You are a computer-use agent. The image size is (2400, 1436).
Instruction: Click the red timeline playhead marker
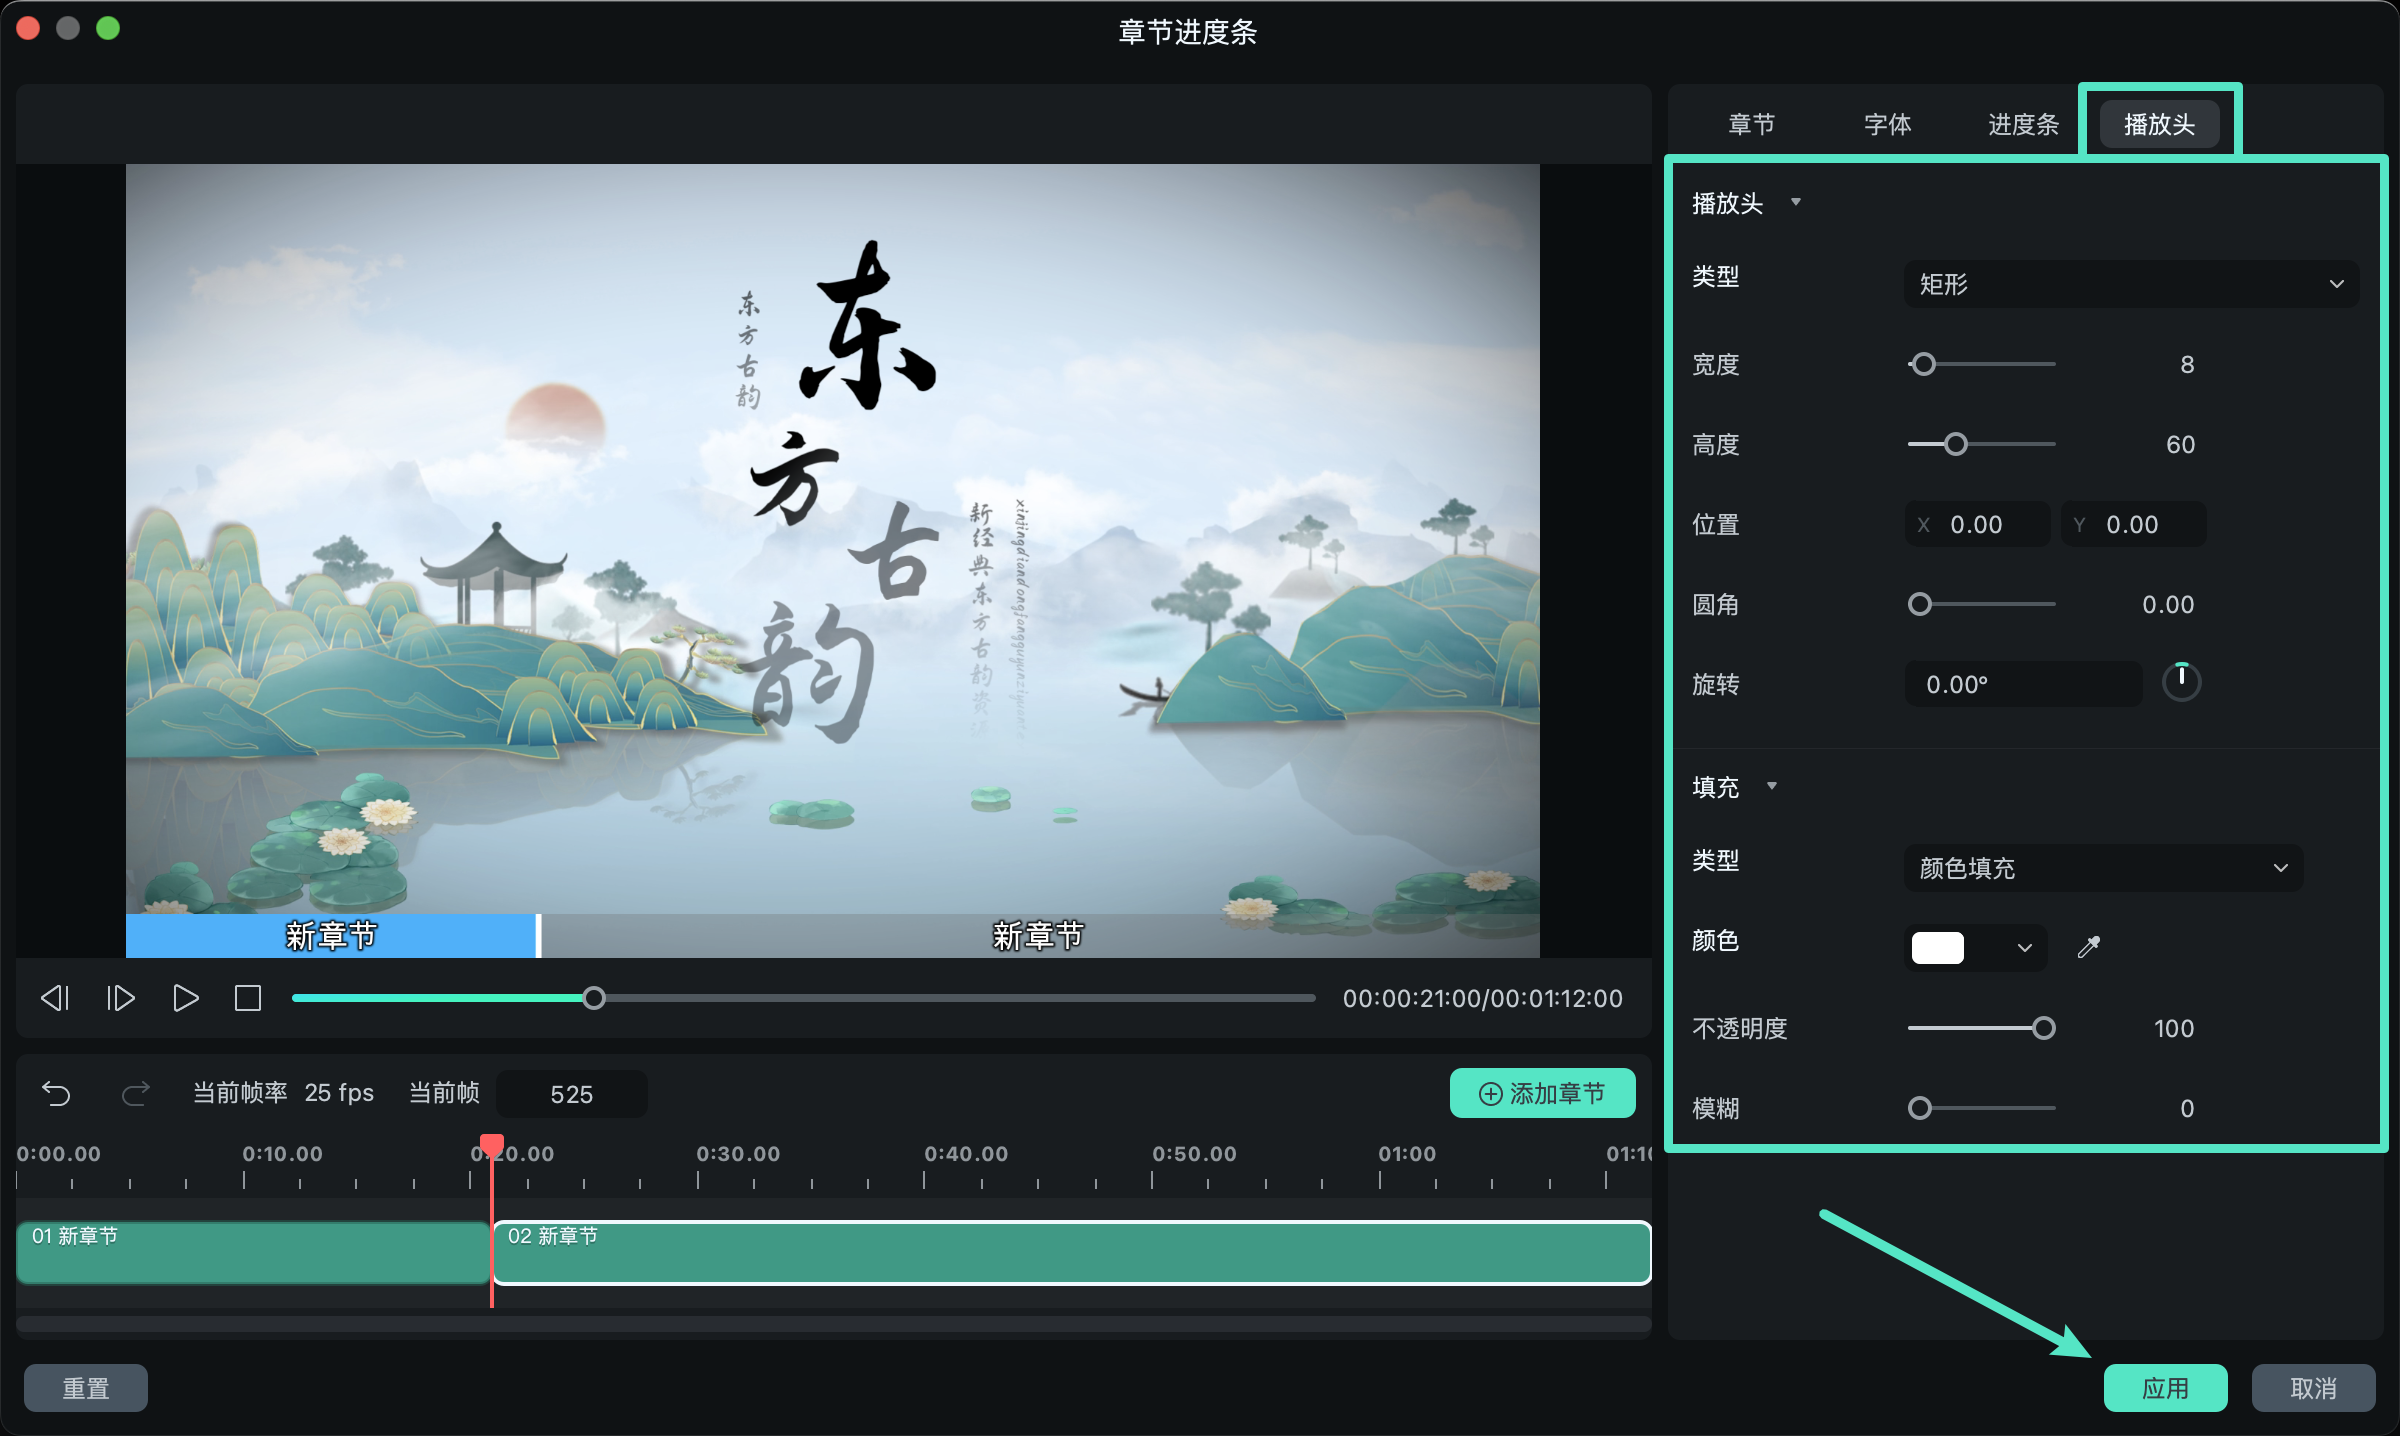491,1145
